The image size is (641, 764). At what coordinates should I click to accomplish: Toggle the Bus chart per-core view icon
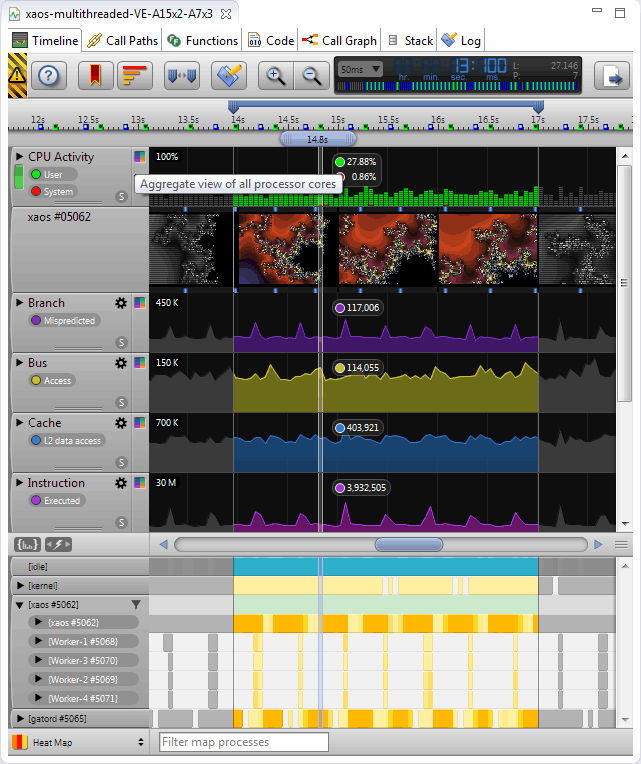click(x=140, y=363)
